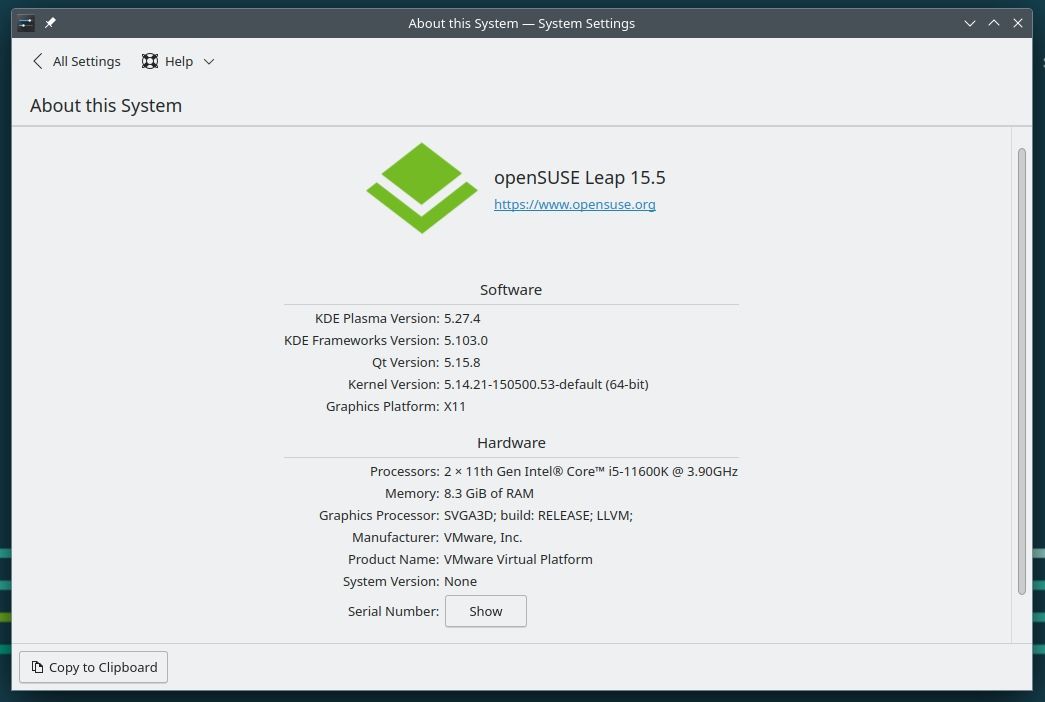
Task: Select the Manufacturer value VMware, Inc.
Action: coord(483,537)
